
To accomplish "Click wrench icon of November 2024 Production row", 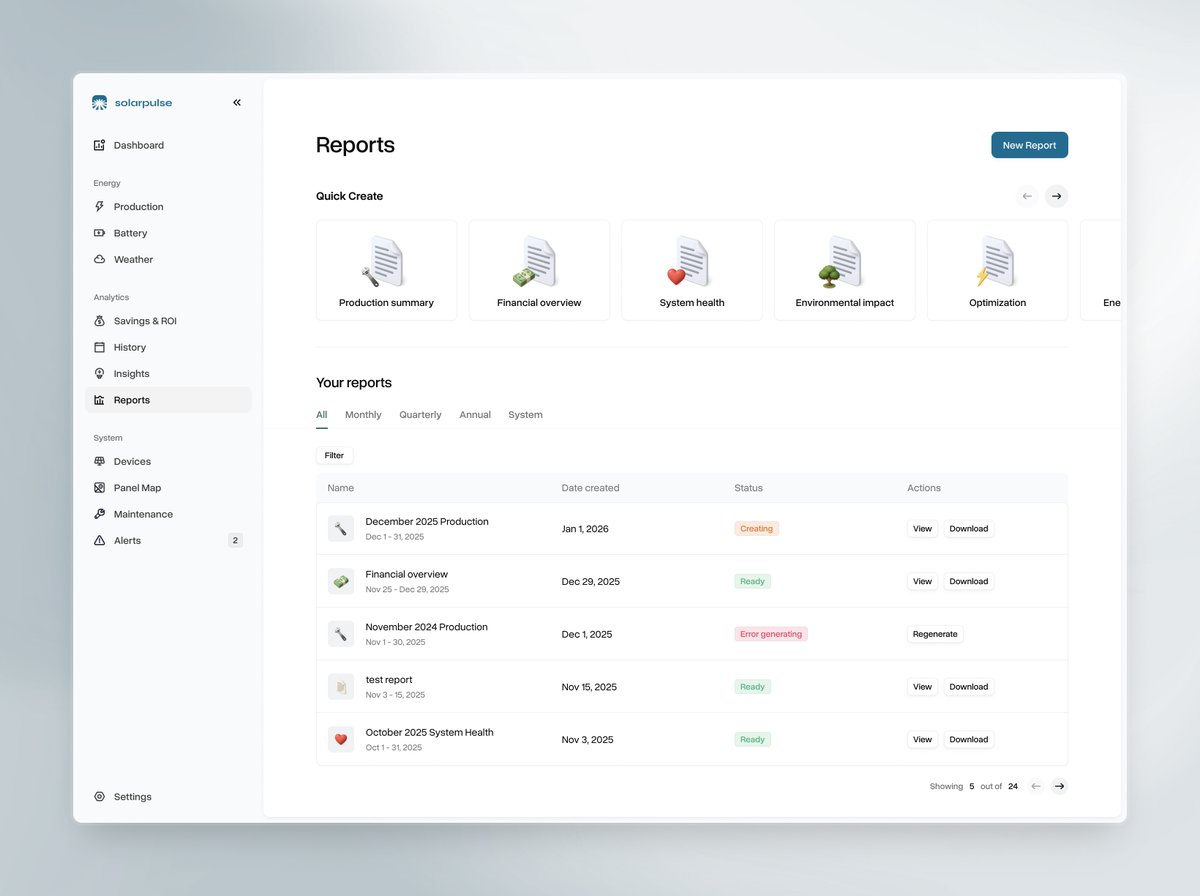I will pos(341,634).
